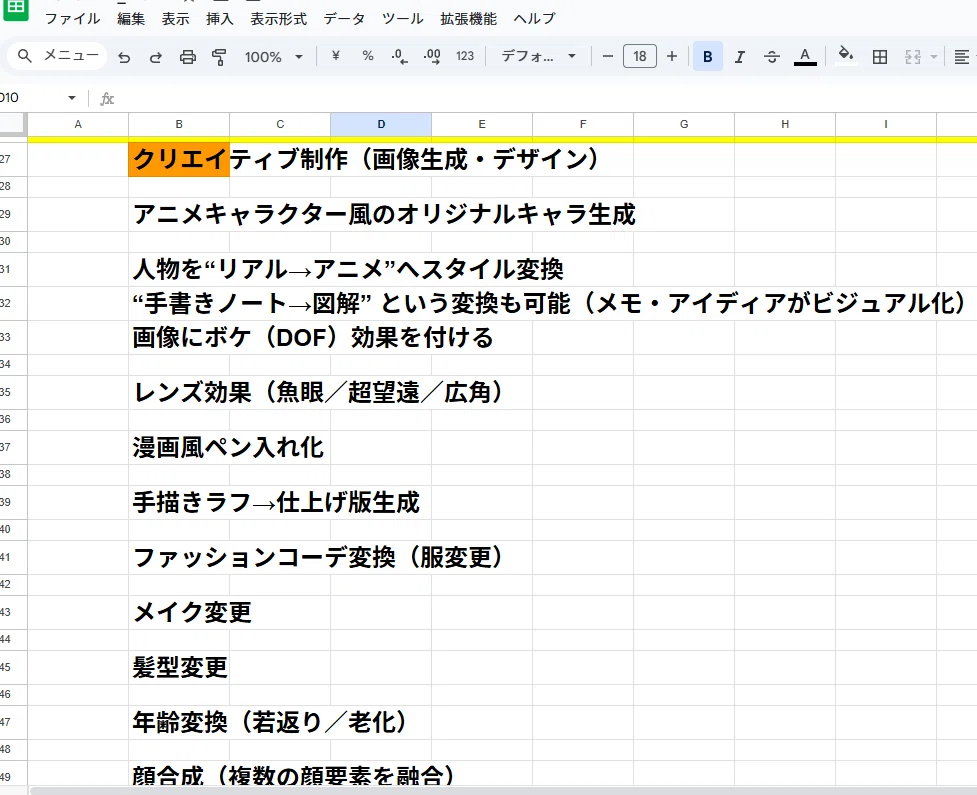Open the 拡張機能 menu
The image size is (977, 795).
(x=469, y=19)
